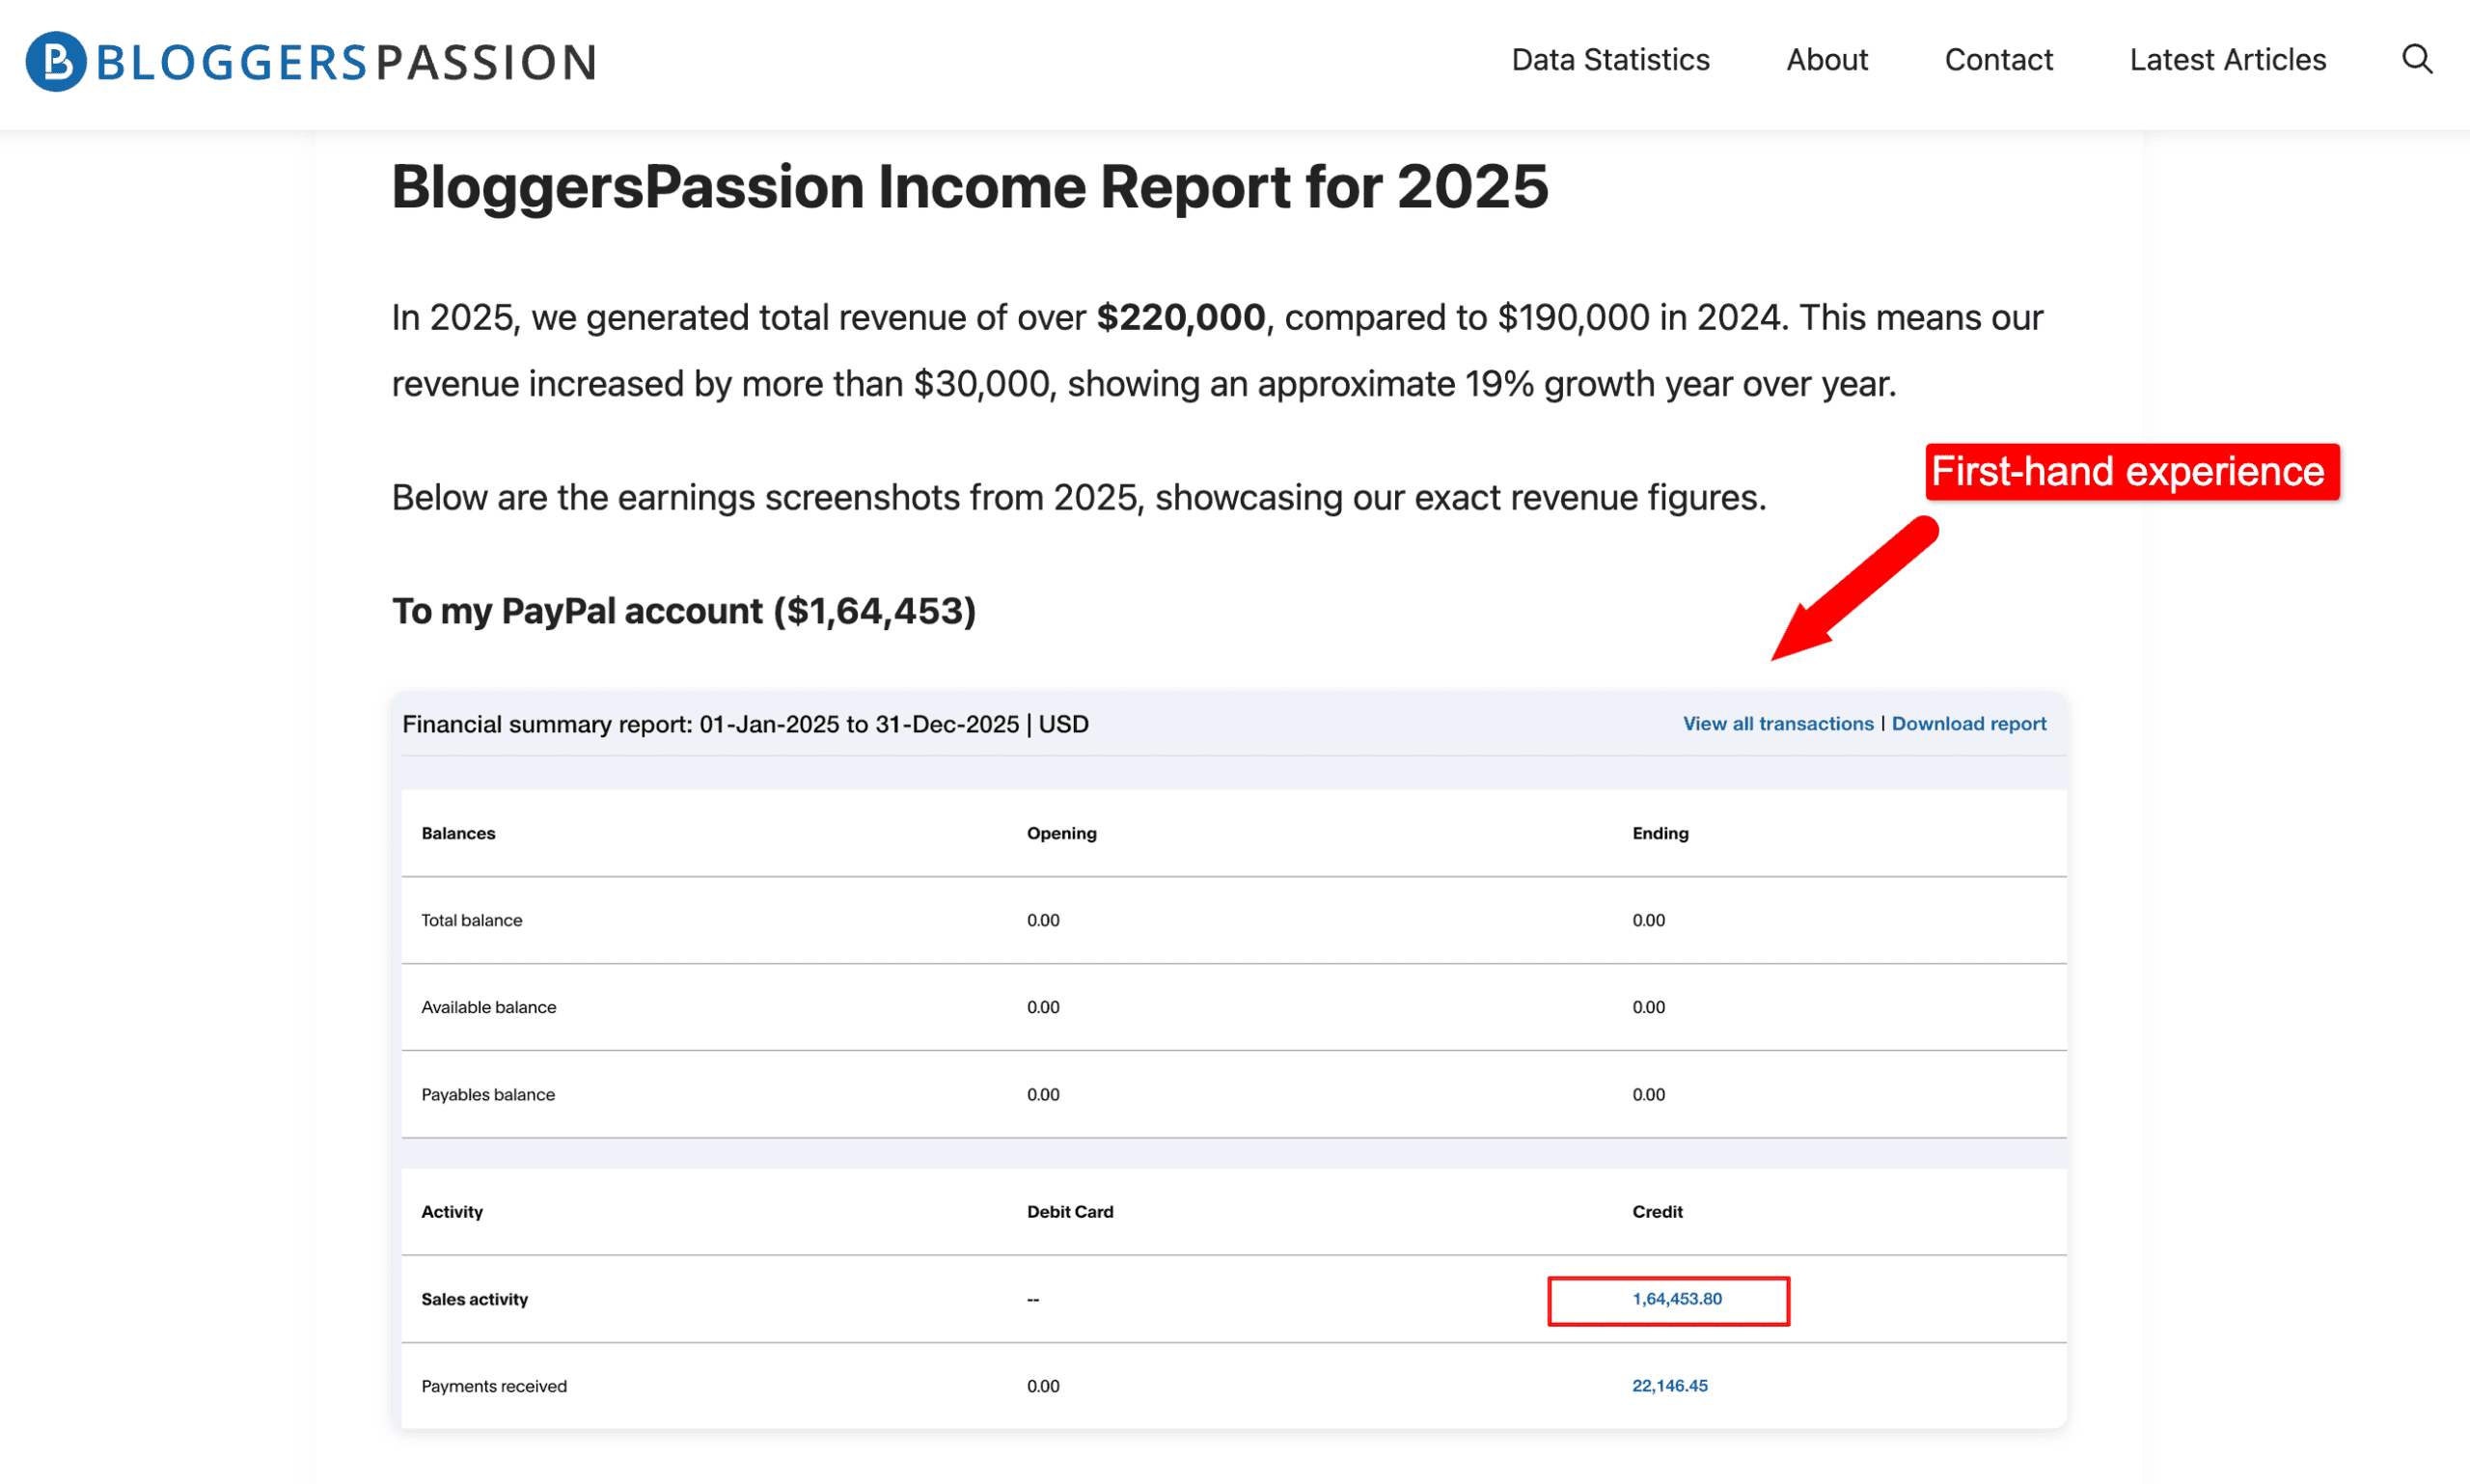Open the Download report link

(x=1968, y=723)
